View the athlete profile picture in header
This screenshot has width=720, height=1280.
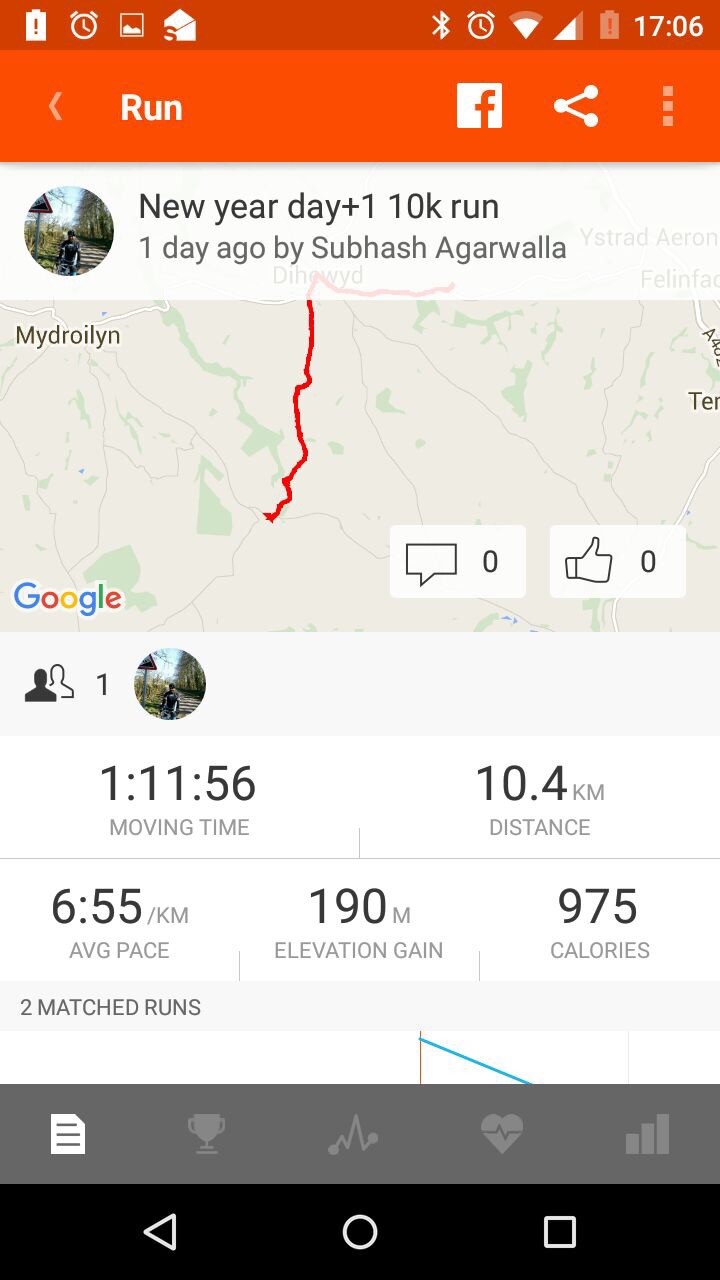(x=69, y=231)
